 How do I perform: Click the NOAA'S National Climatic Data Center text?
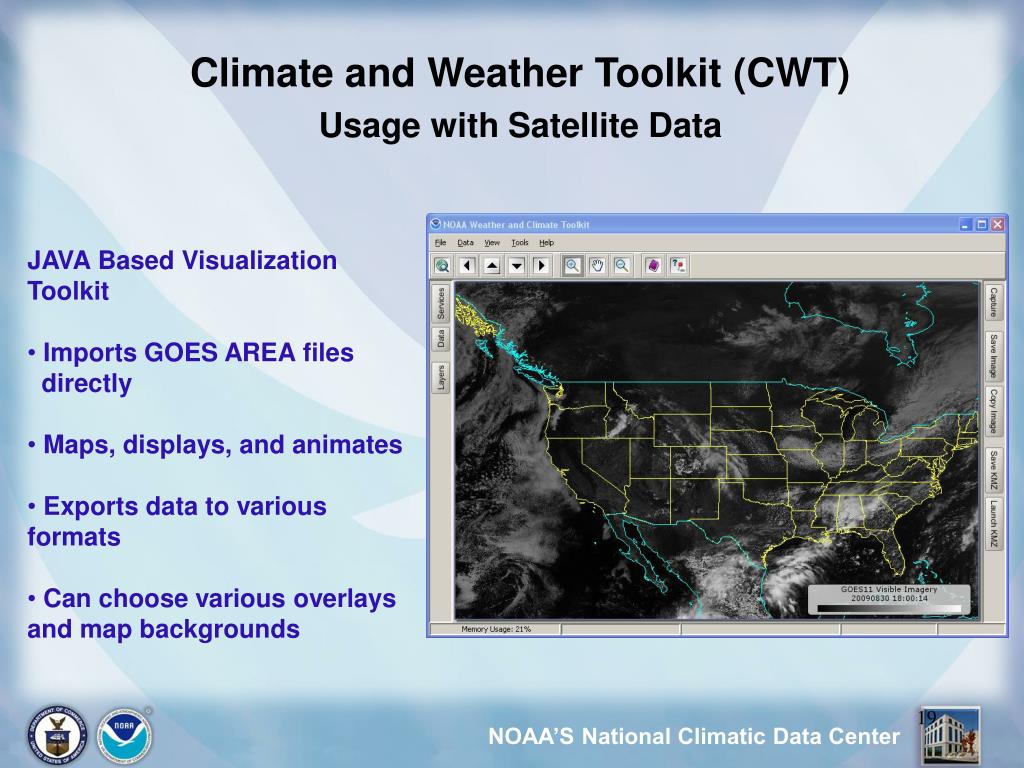point(694,737)
